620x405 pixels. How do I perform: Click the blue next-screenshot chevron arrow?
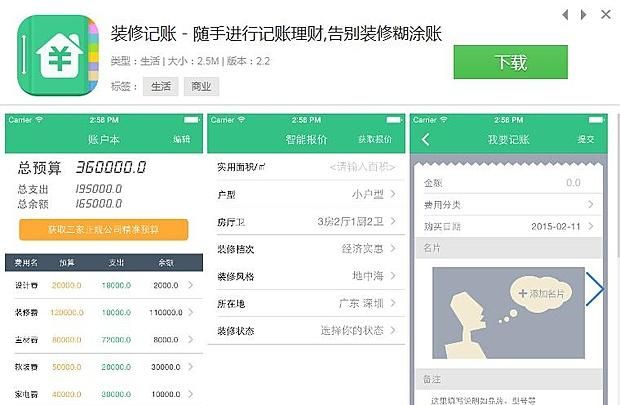(x=595, y=289)
